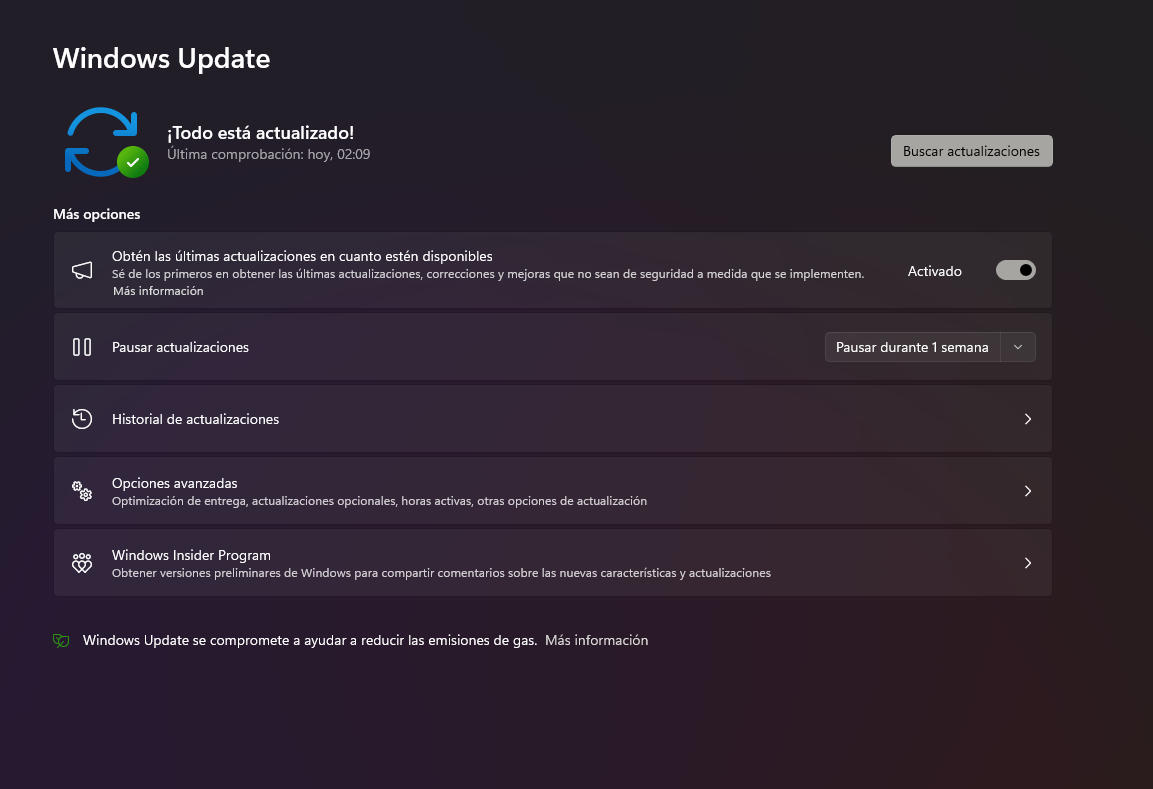Click the green checkmark badge icon

point(133,162)
